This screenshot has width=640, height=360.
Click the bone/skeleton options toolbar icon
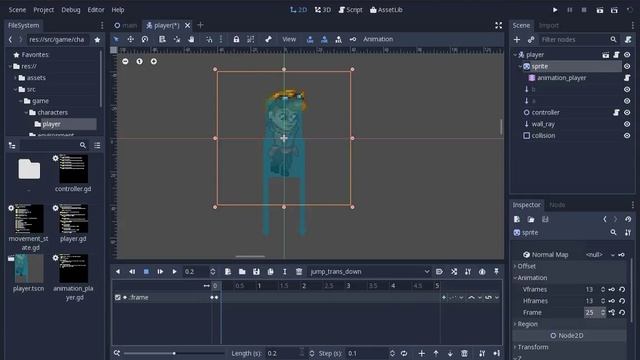tap(268, 39)
